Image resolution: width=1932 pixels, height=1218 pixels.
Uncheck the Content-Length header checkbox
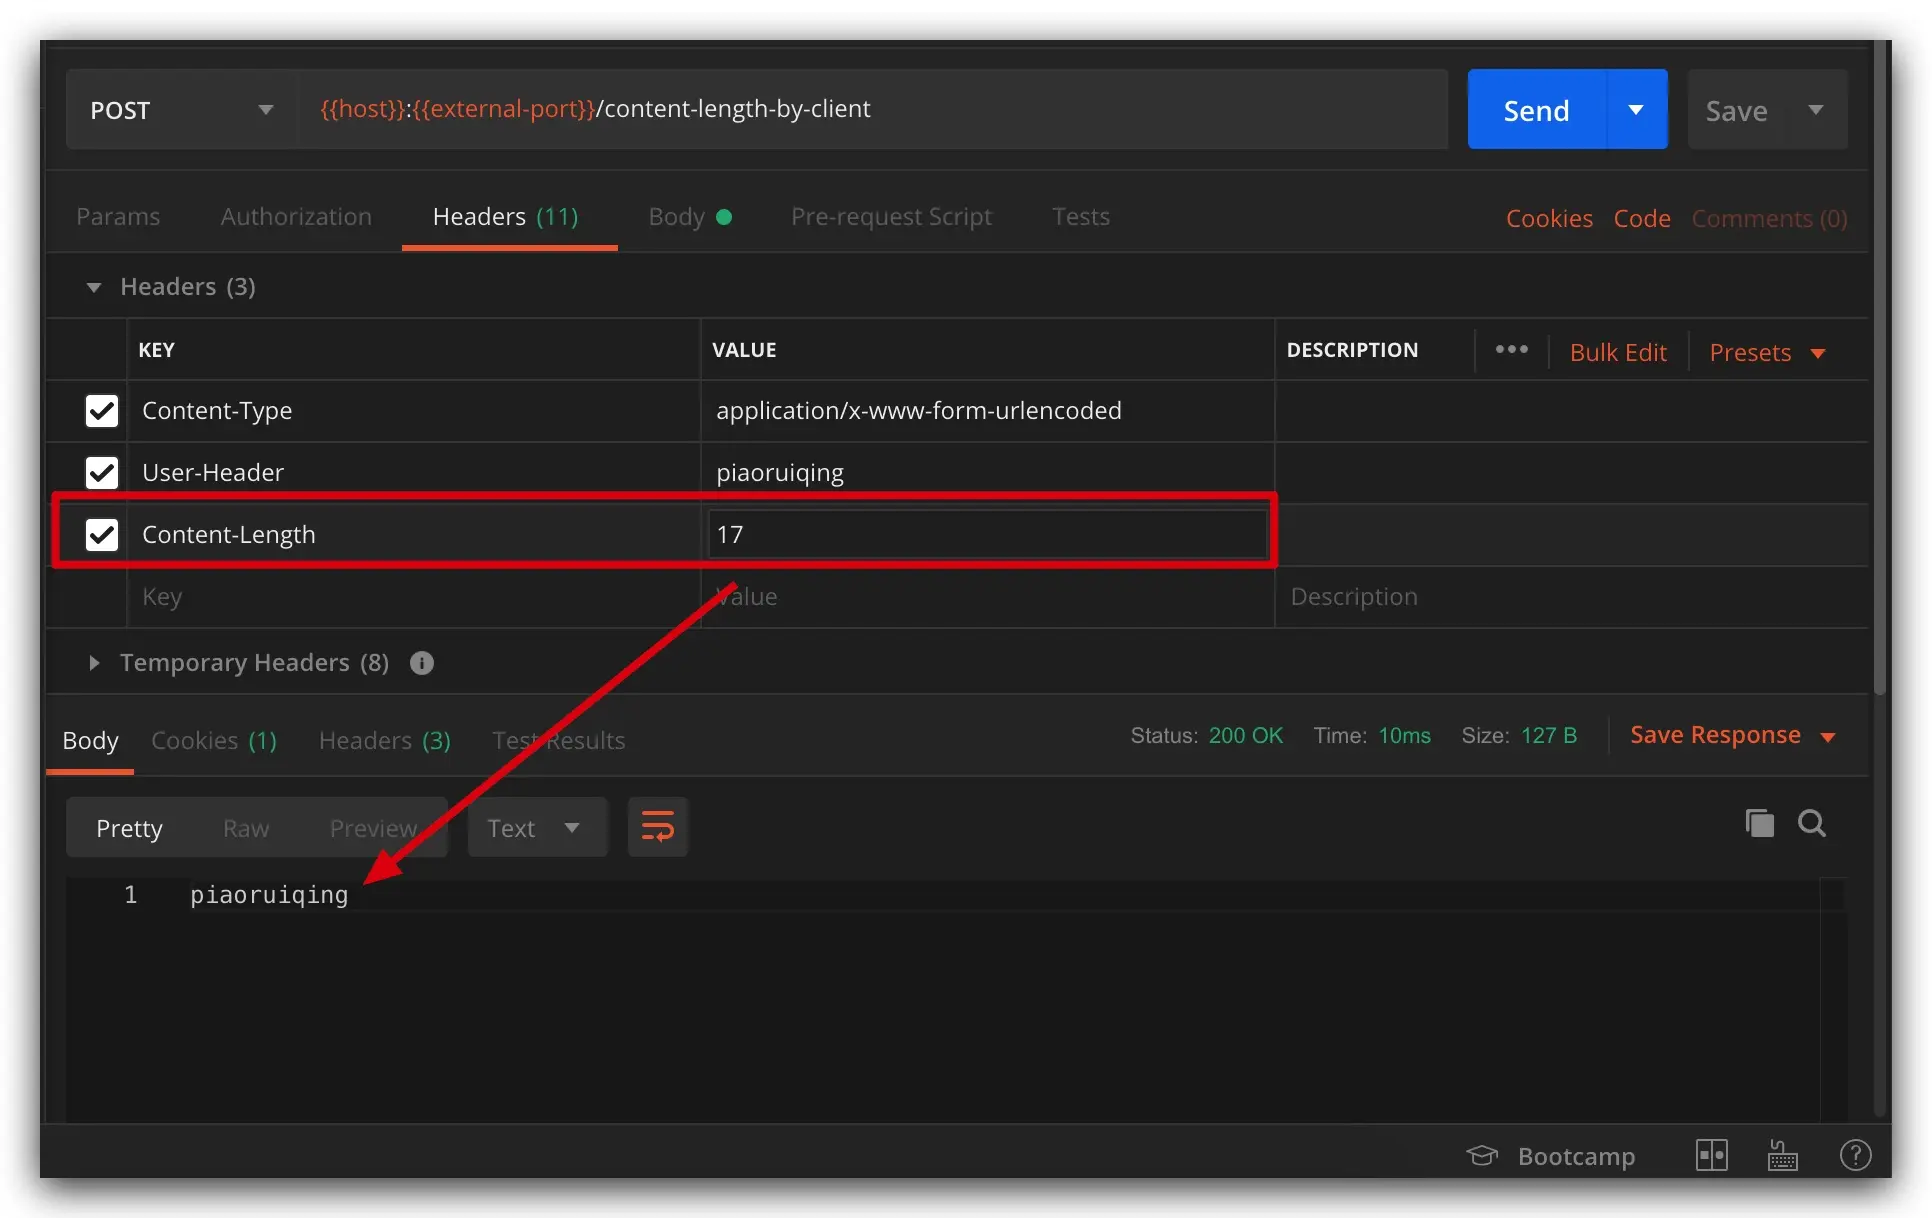click(102, 535)
